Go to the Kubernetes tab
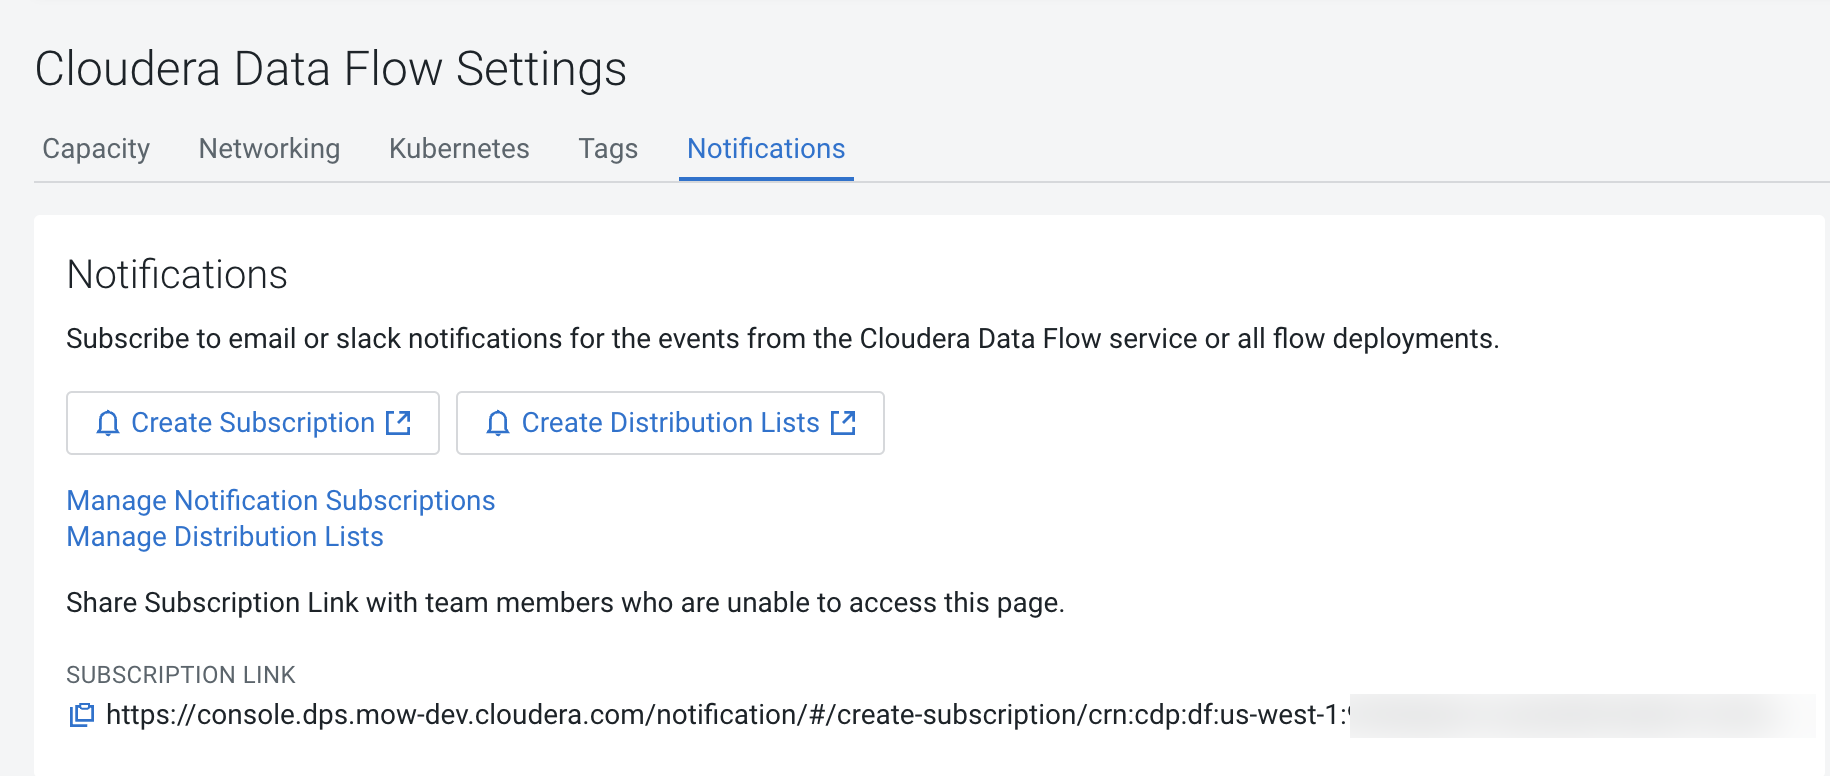Image resolution: width=1830 pixels, height=776 pixels. coord(459,149)
